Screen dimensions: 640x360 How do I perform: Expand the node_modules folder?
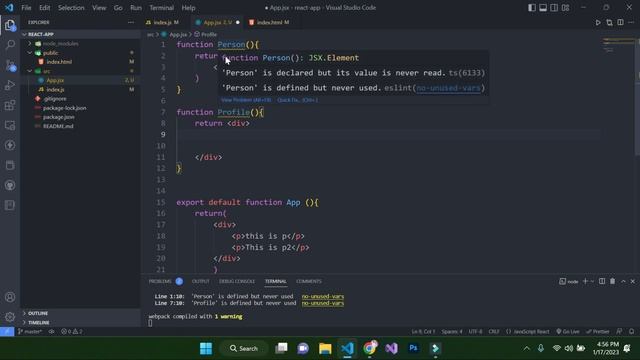pyautogui.click(x=60, y=44)
